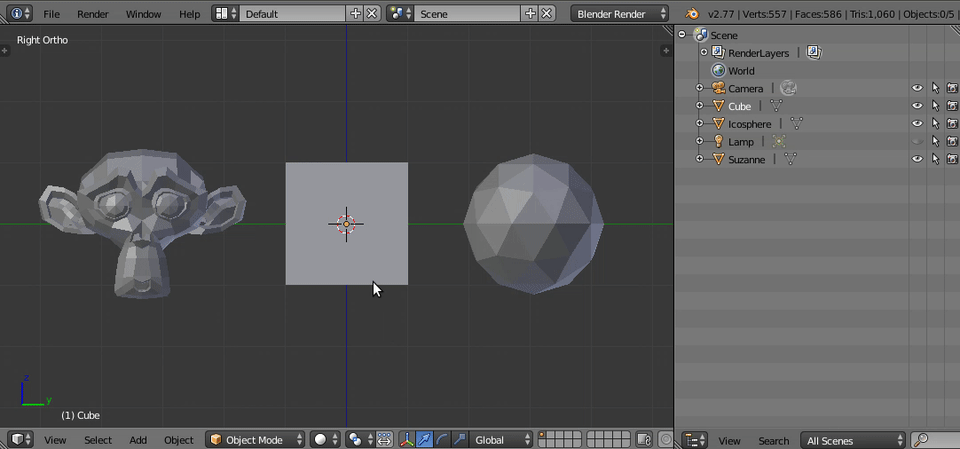Viewport: 960px width, 449px height.
Task: Click the Blender logo icon in header
Action: coord(692,14)
